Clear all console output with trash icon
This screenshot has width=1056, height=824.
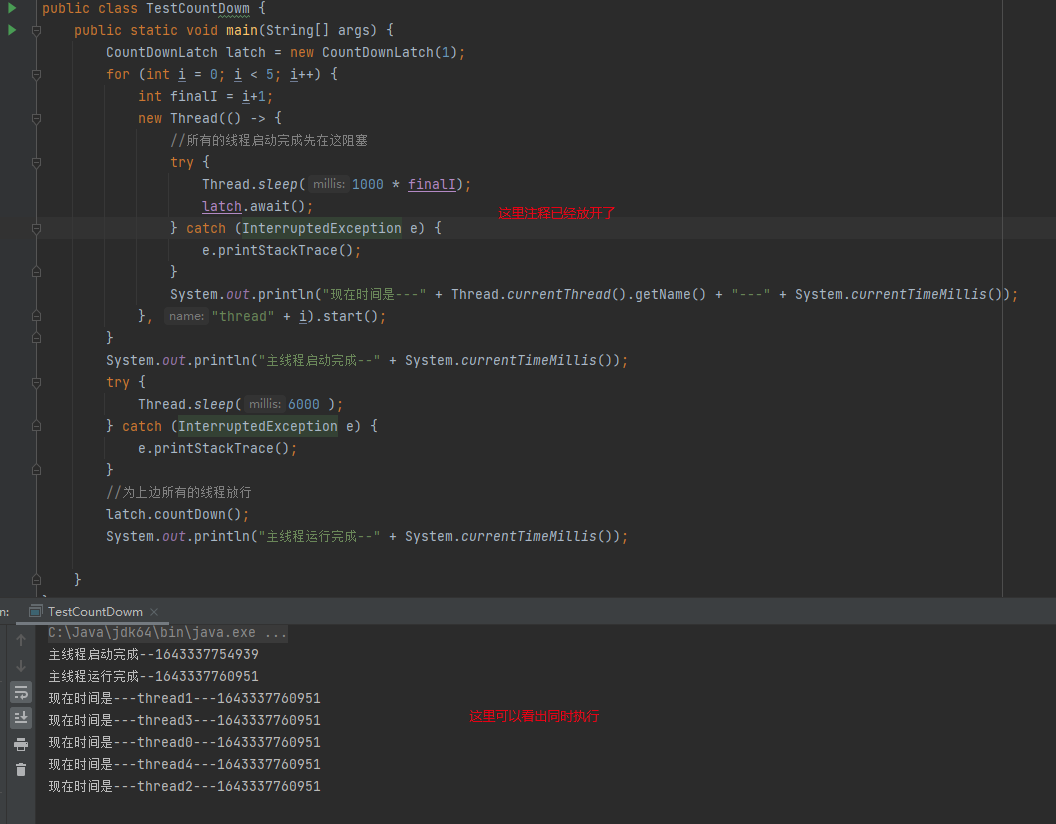click(x=21, y=769)
